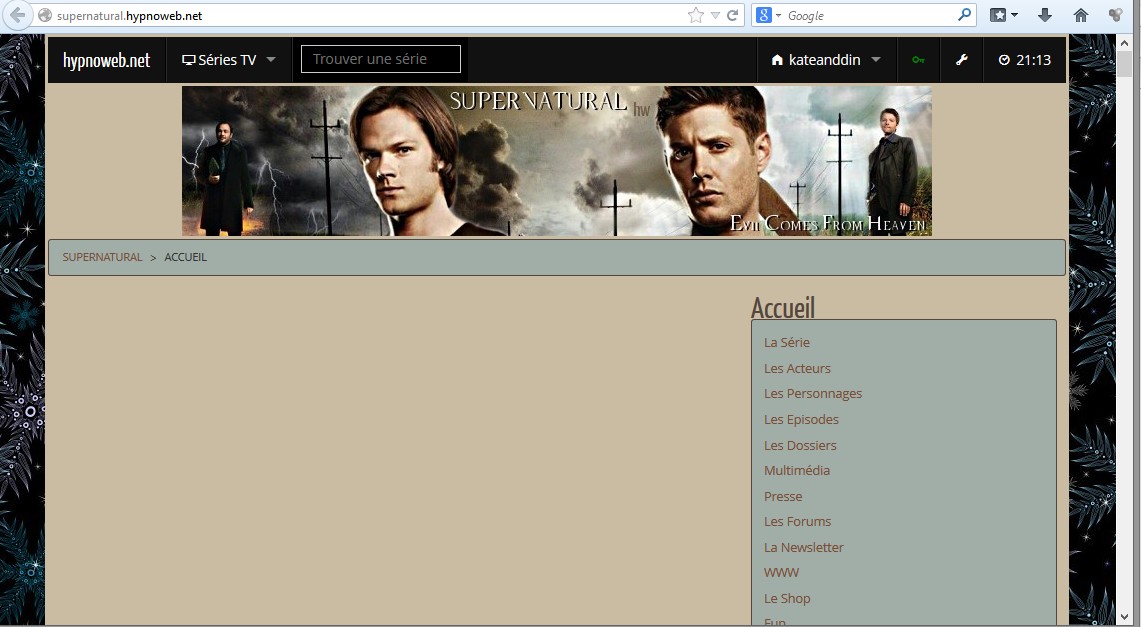
Task: Go back with the browser back arrow
Action: pos(17,15)
